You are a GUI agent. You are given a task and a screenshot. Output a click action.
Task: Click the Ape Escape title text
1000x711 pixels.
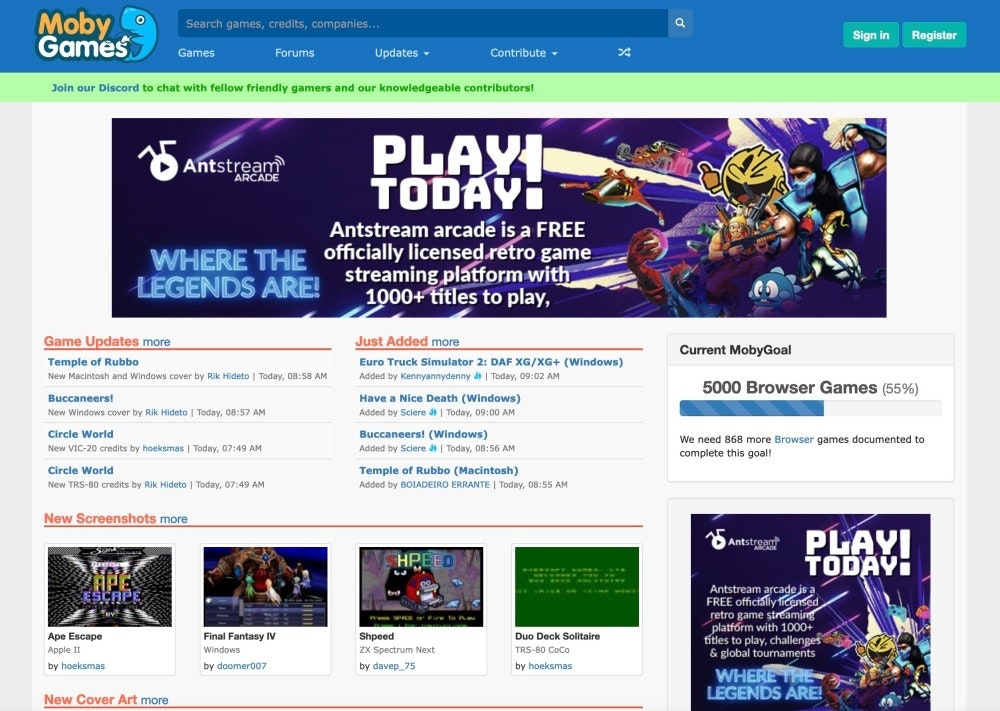[75, 636]
